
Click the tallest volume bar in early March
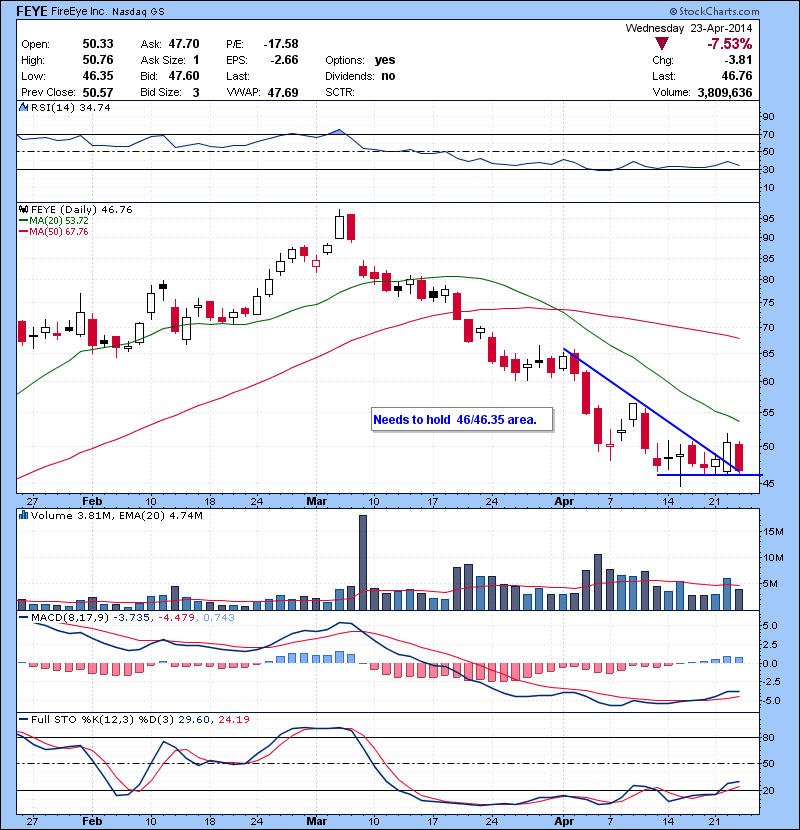pyautogui.click(x=363, y=562)
